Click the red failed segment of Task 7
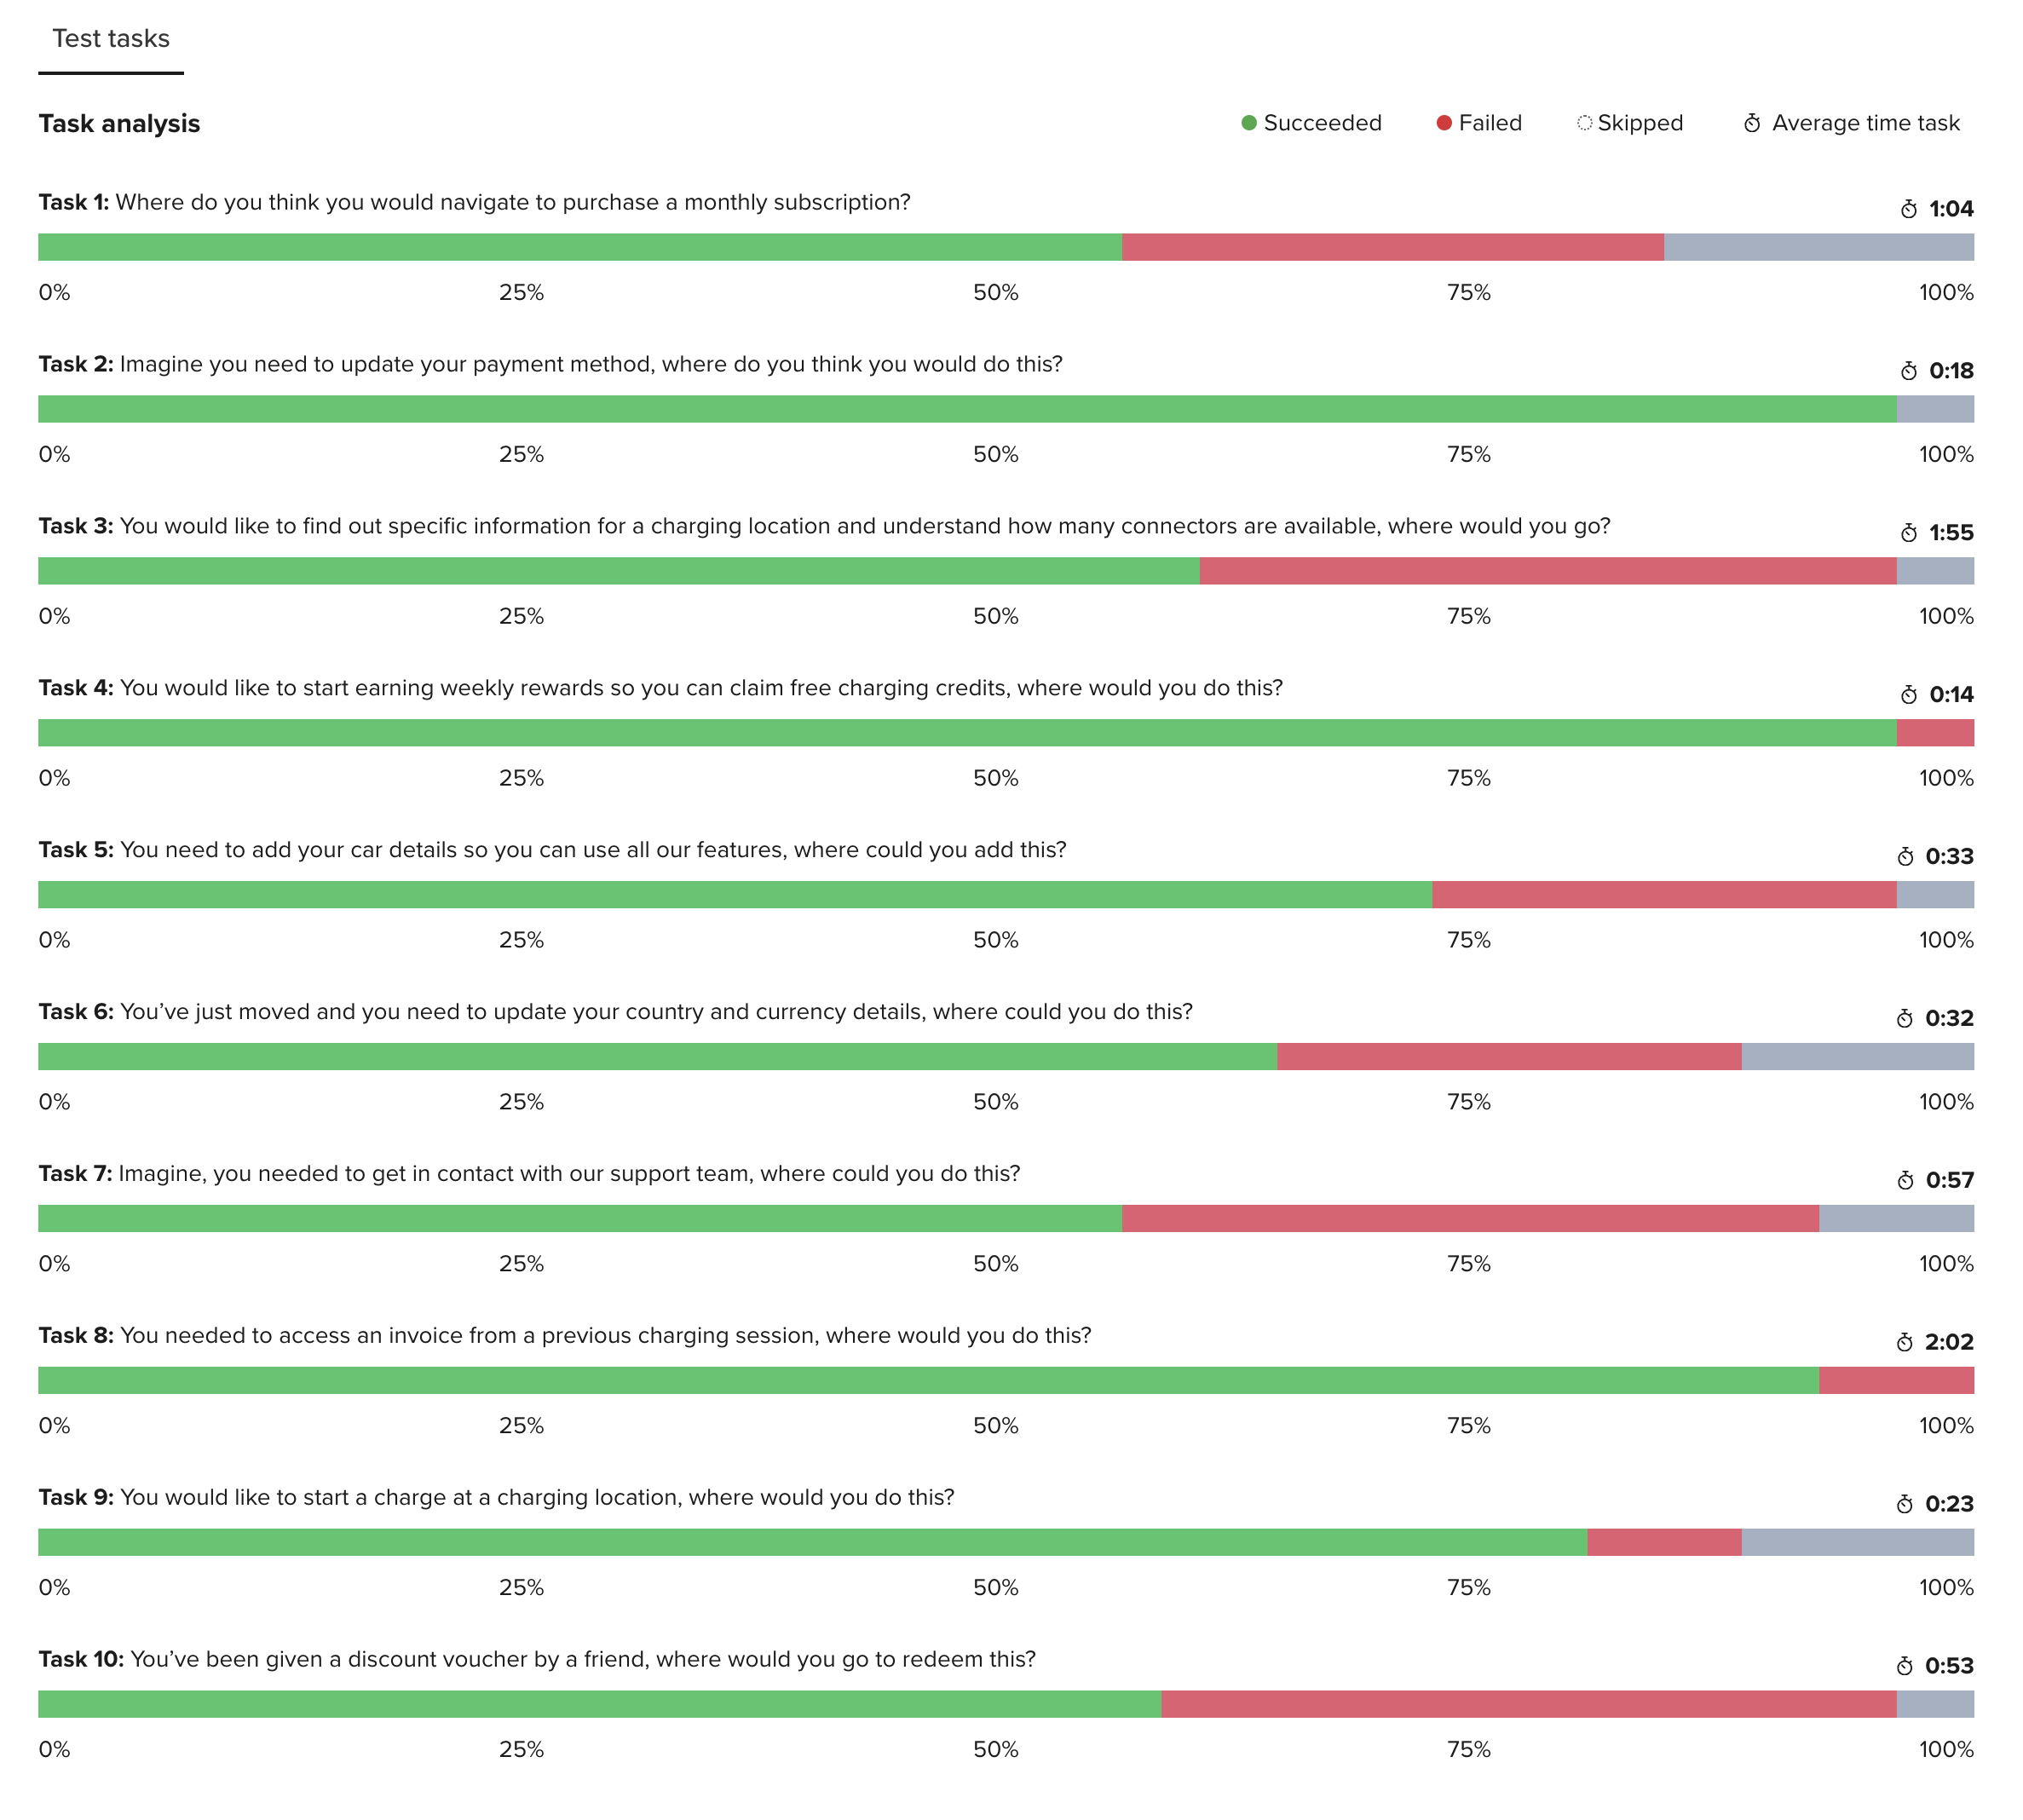The image size is (2023, 1820). 1470,1219
